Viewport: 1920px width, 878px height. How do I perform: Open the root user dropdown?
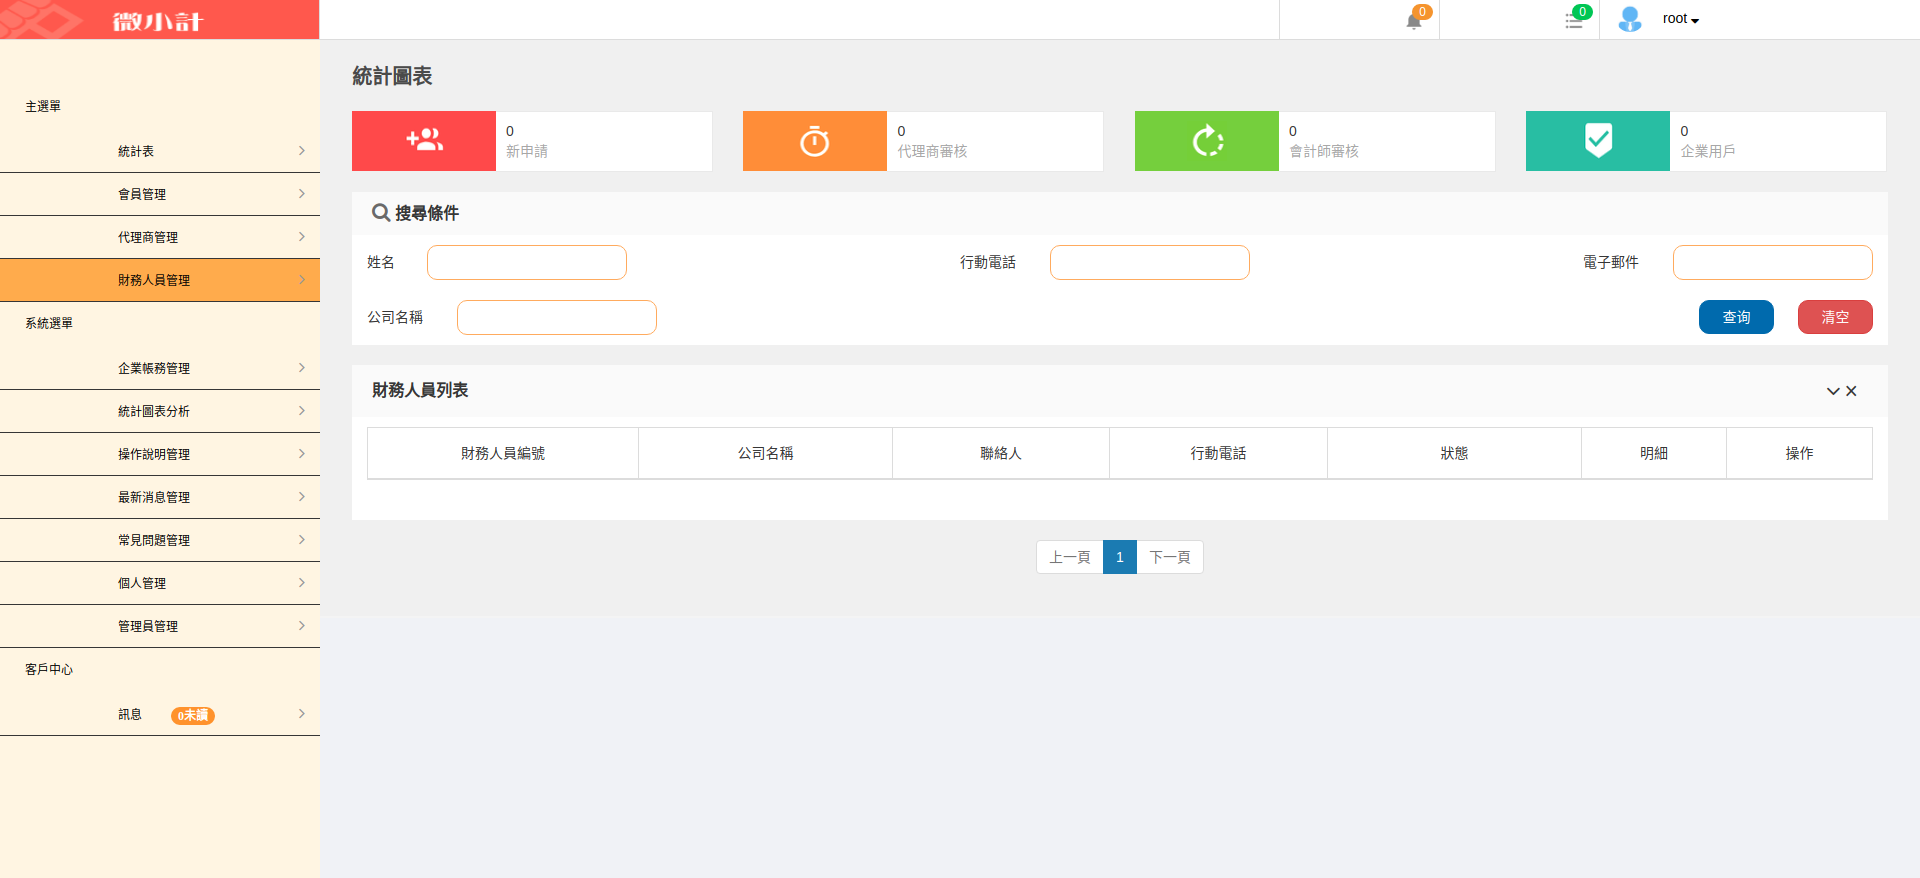click(1681, 19)
